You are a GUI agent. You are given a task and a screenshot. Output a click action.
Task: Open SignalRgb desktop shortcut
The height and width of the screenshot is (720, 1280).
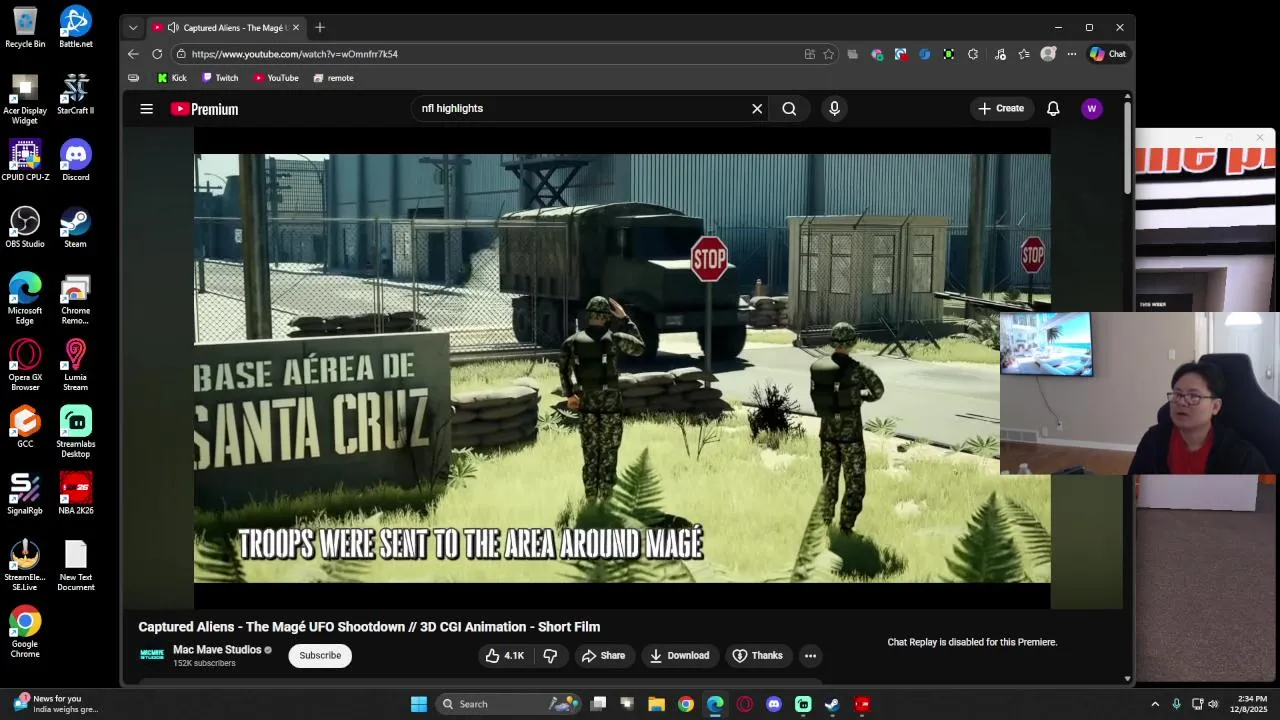pyautogui.click(x=25, y=494)
